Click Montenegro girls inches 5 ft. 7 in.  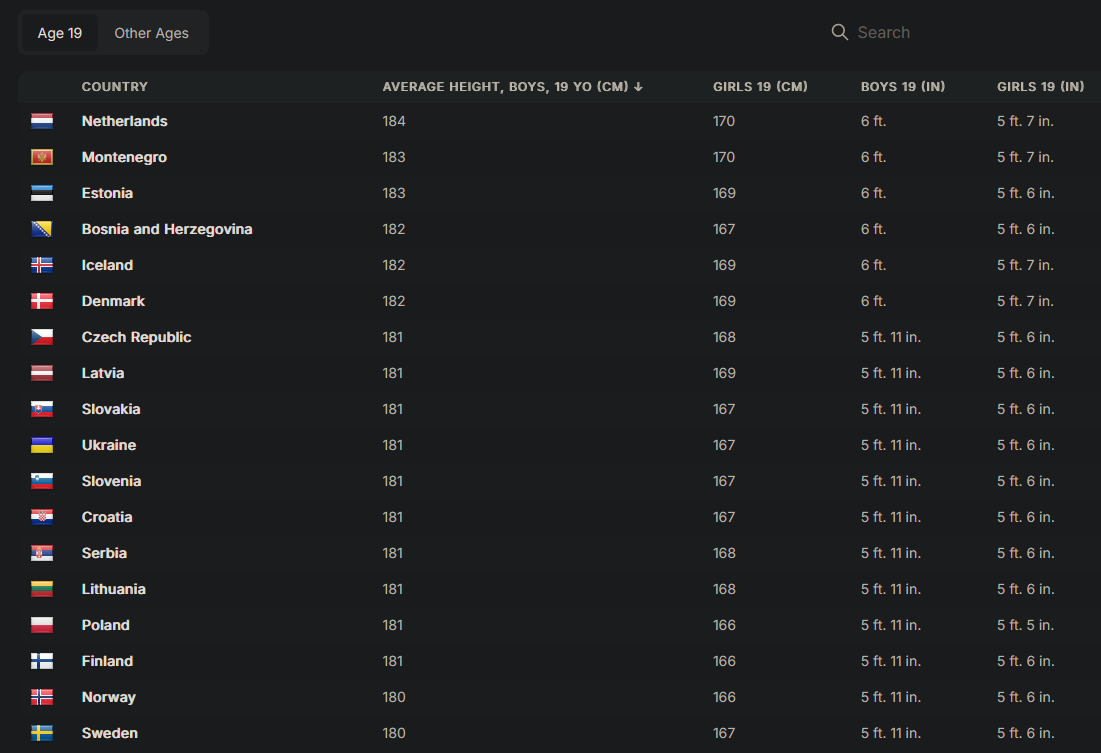point(1025,157)
